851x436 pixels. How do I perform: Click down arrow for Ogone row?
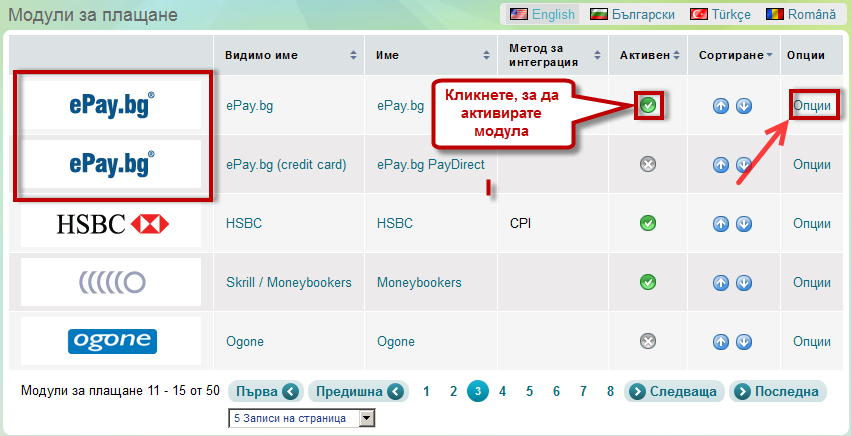(744, 342)
